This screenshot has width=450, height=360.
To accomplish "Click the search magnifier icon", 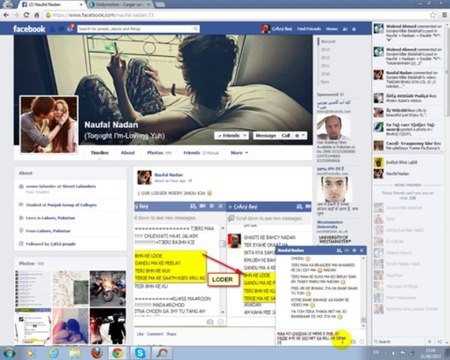I will tap(196, 29).
